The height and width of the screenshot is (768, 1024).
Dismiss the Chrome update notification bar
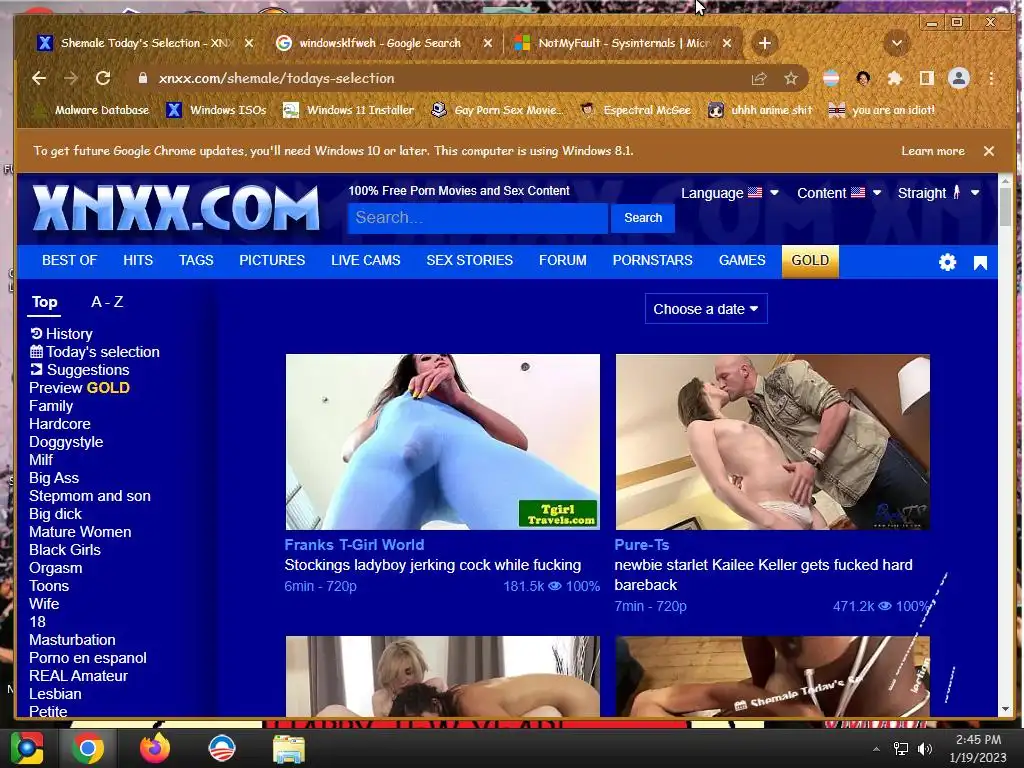989,151
